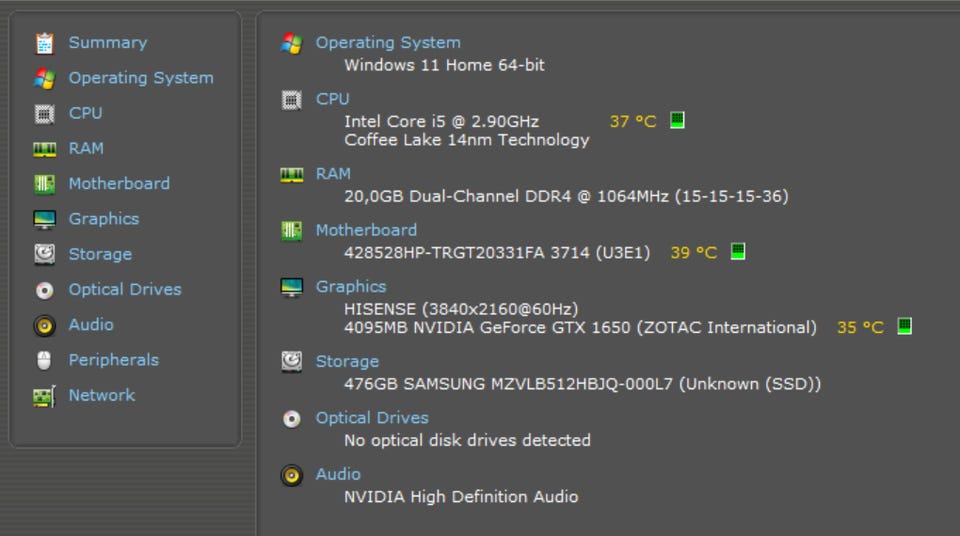Click the Audio speaker icon in sidebar
The height and width of the screenshot is (536, 960).
pyautogui.click(x=44, y=325)
